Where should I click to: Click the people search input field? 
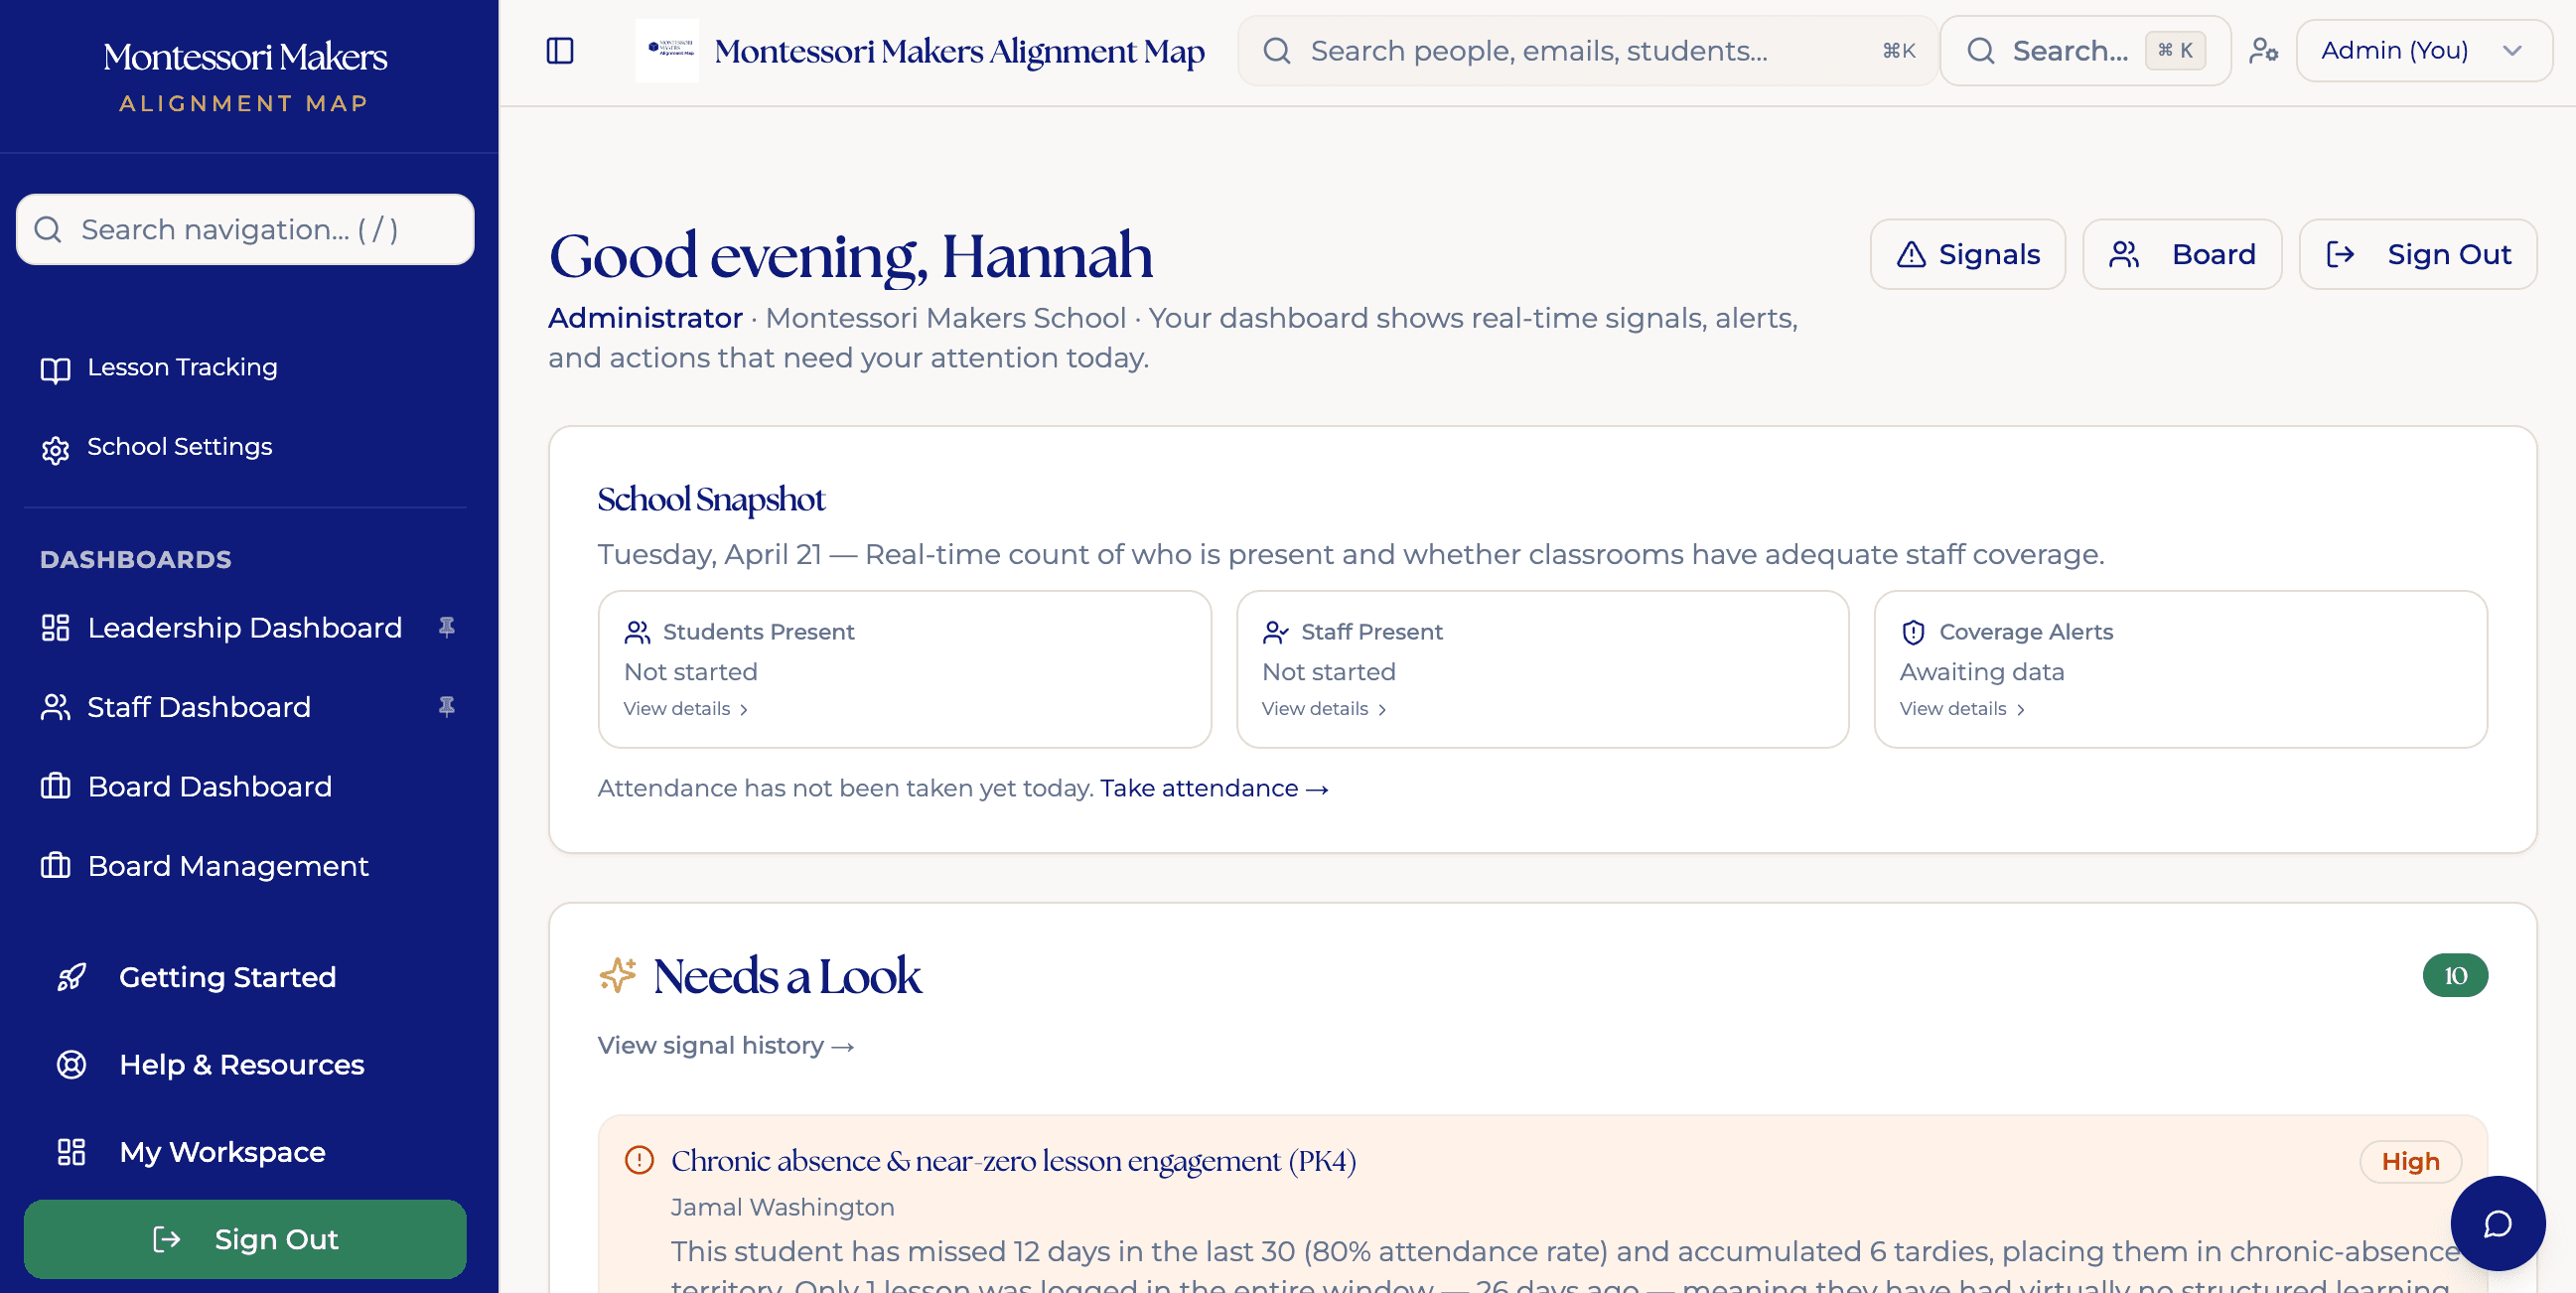click(x=1588, y=50)
